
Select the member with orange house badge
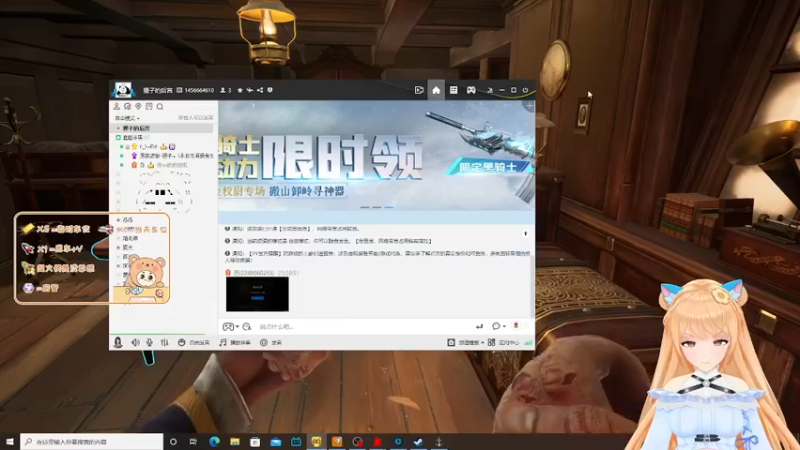154,165
